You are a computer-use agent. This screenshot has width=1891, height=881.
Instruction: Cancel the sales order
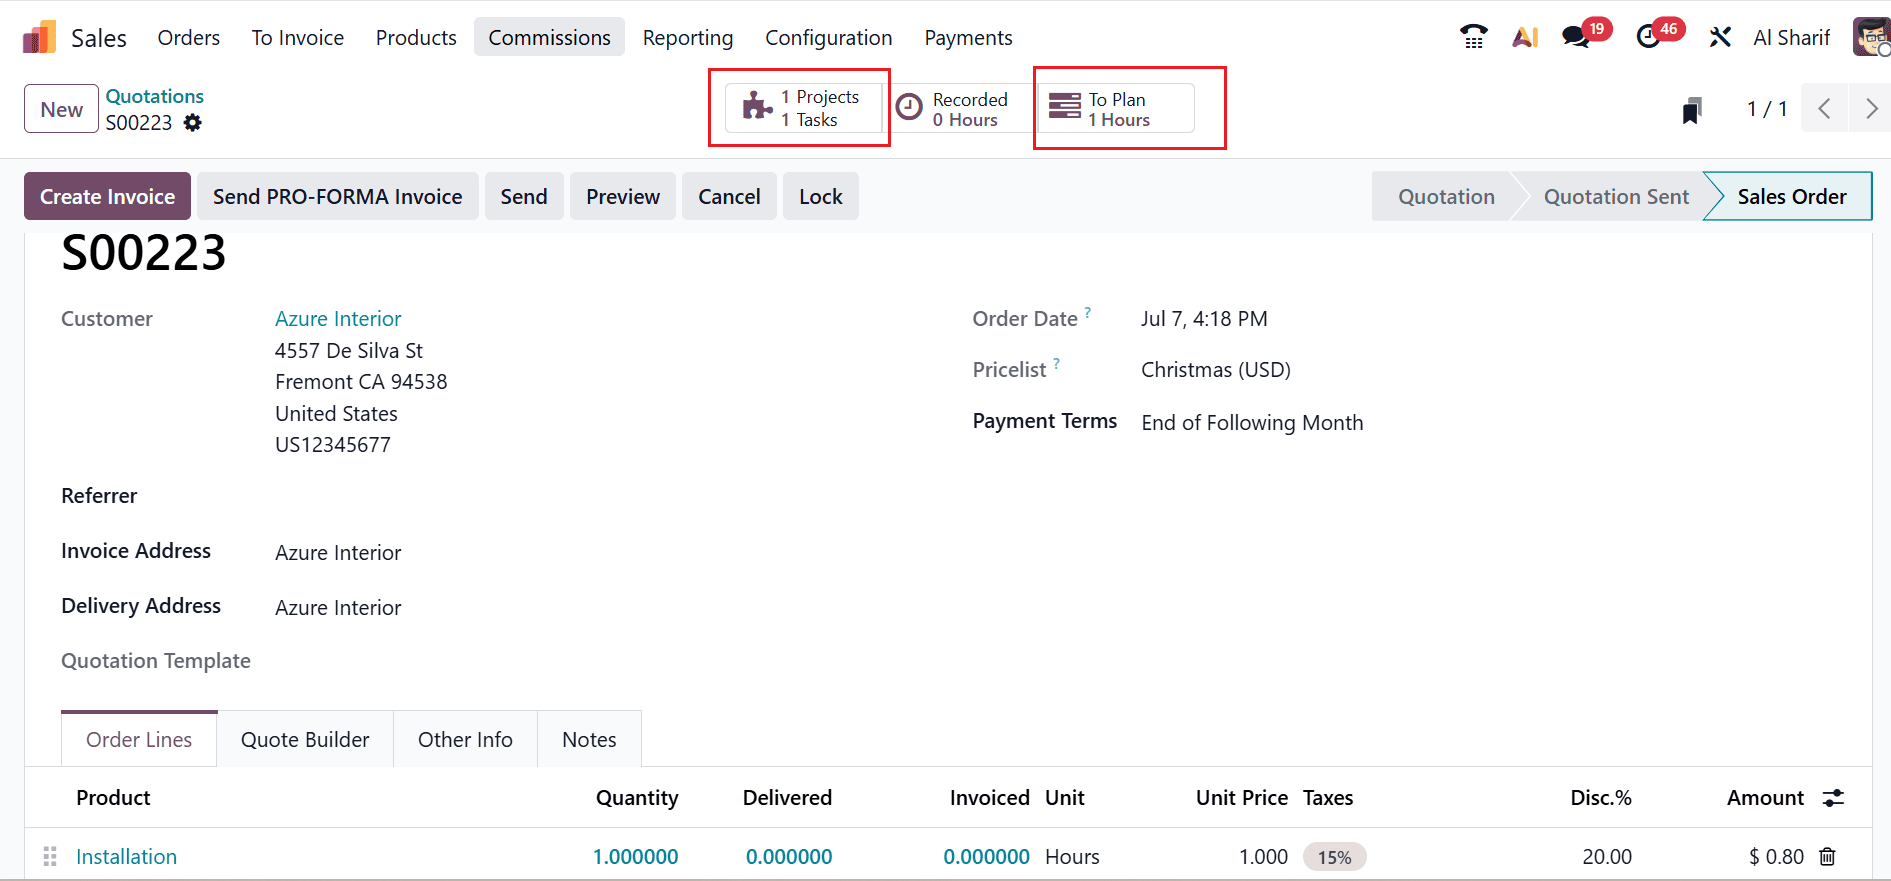click(729, 196)
